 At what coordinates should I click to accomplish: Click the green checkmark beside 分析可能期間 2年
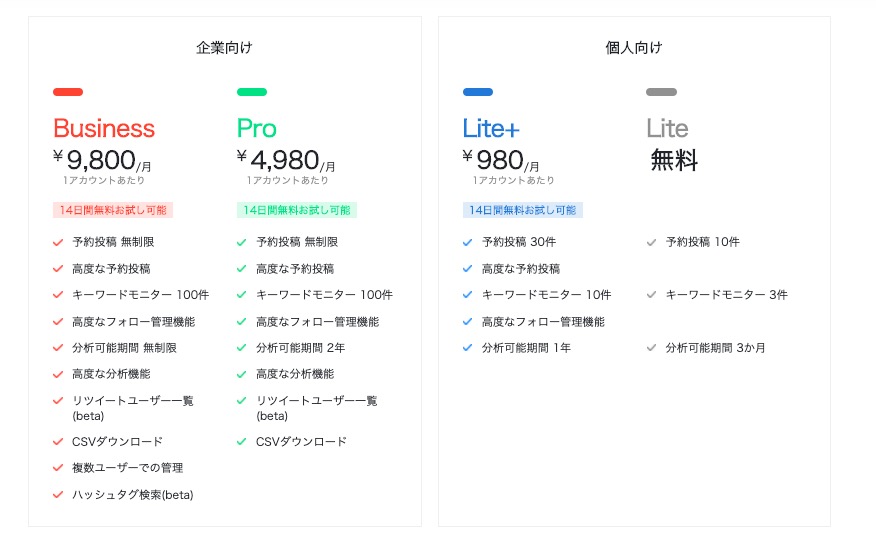coord(241,348)
